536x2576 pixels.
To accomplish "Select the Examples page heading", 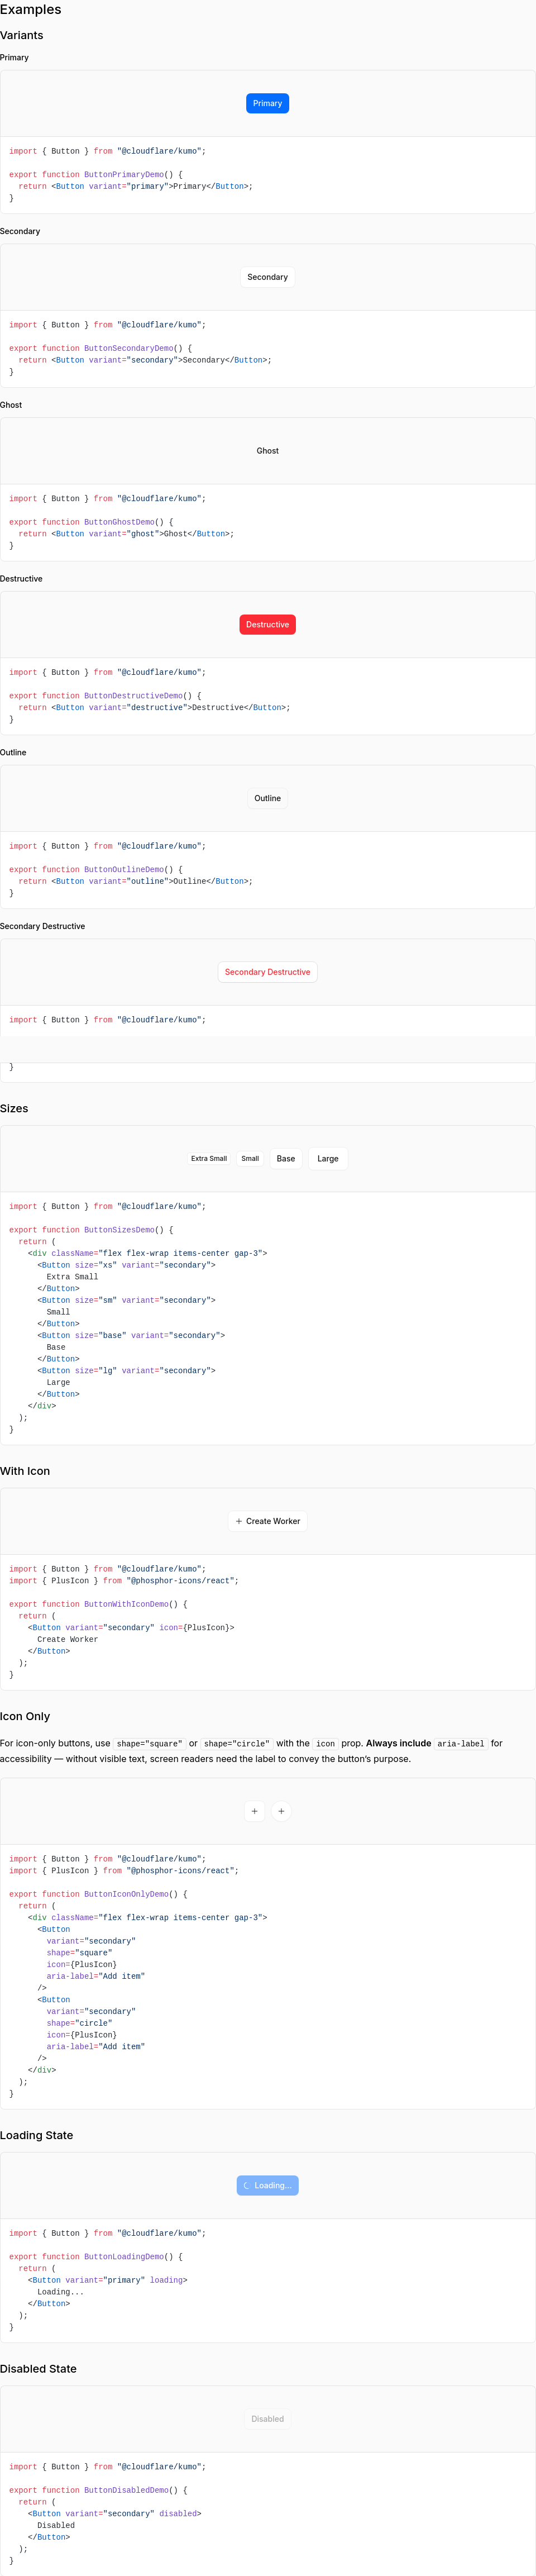I will (31, 9).
